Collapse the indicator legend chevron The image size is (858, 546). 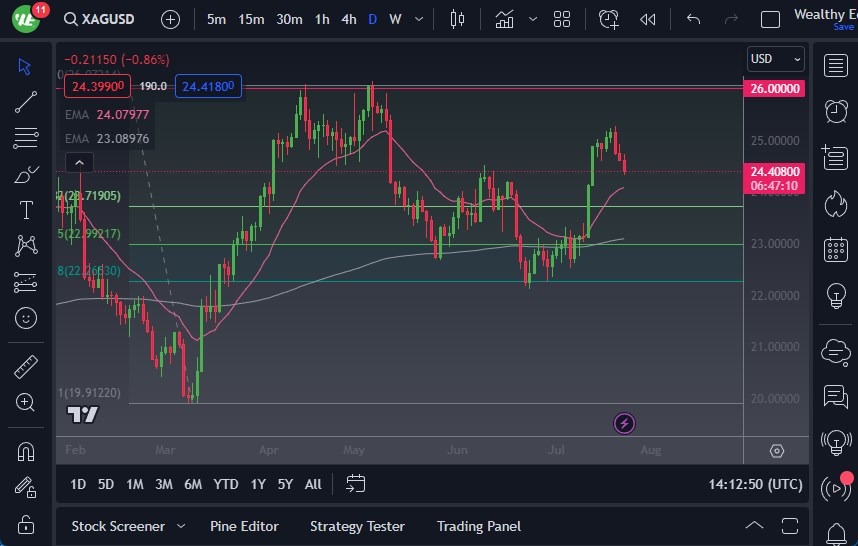(79, 163)
